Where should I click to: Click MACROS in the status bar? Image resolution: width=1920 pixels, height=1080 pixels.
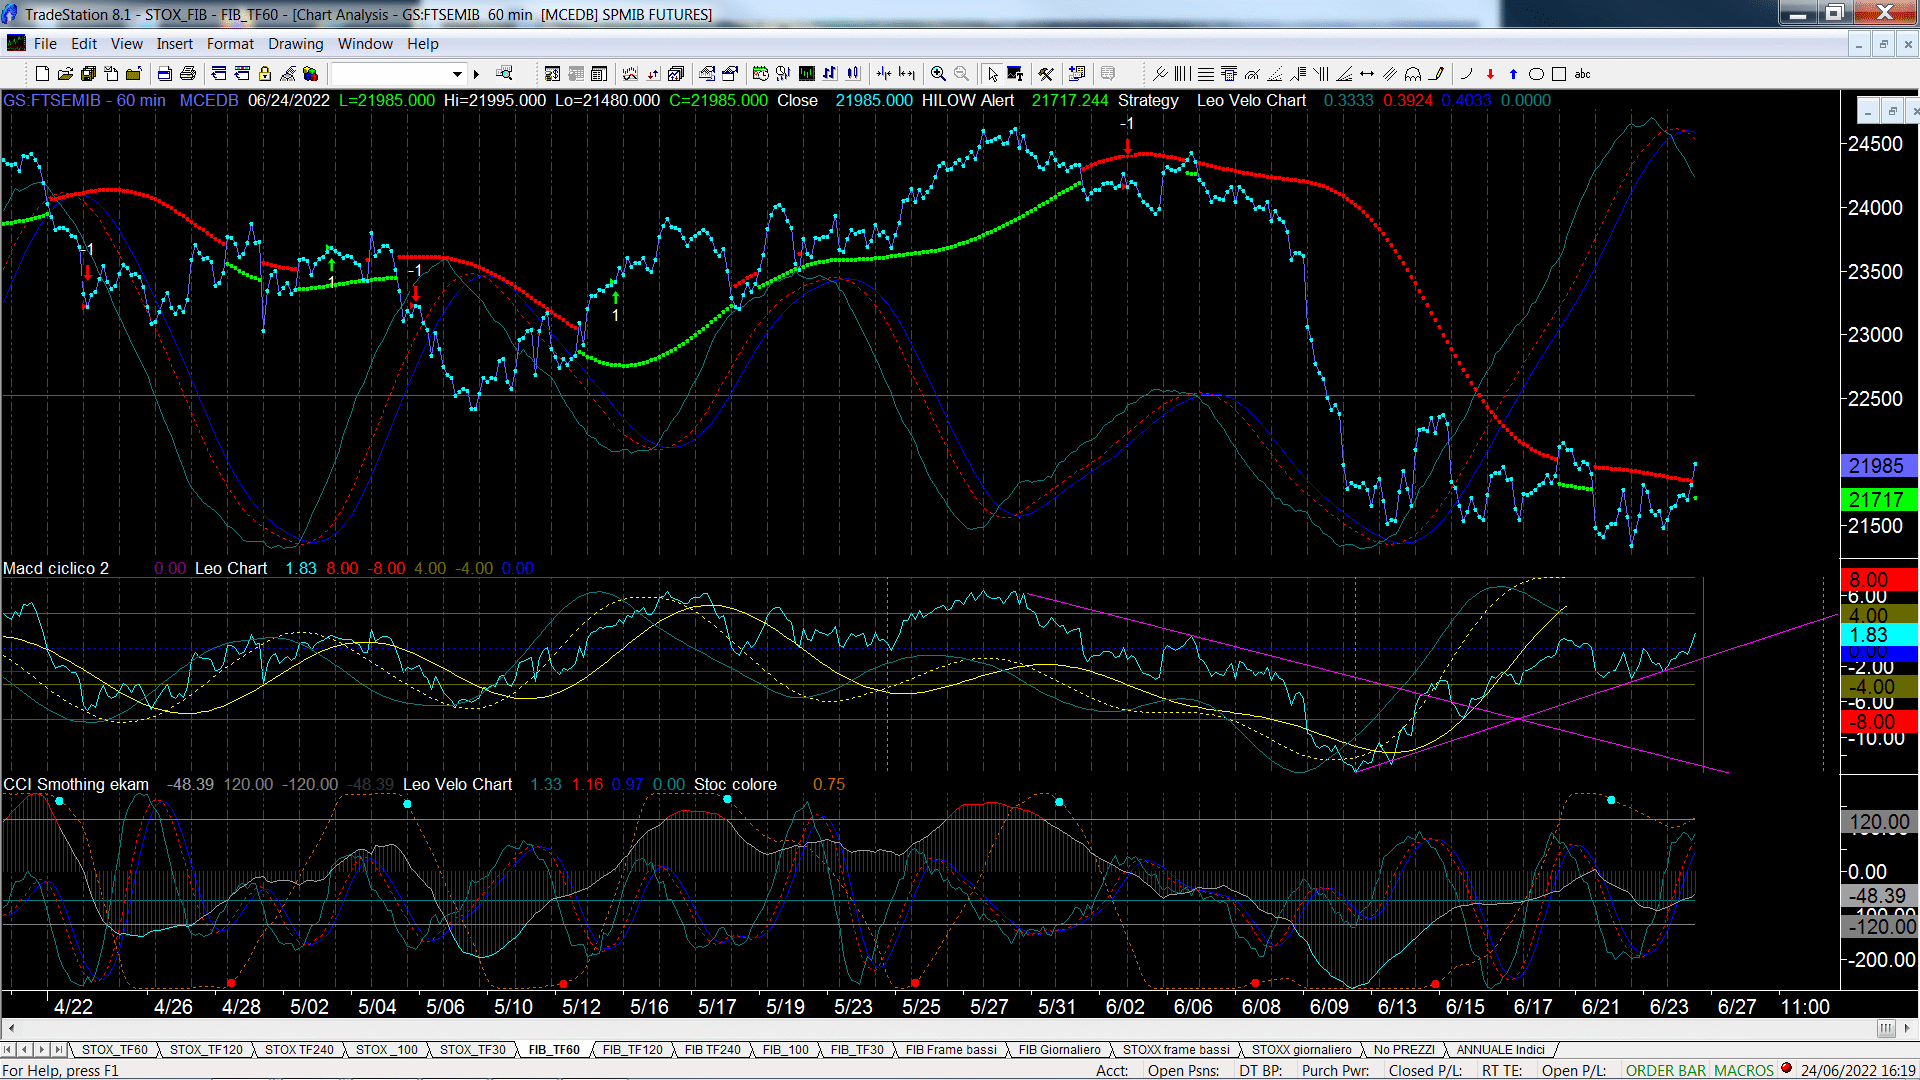(x=1744, y=1070)
